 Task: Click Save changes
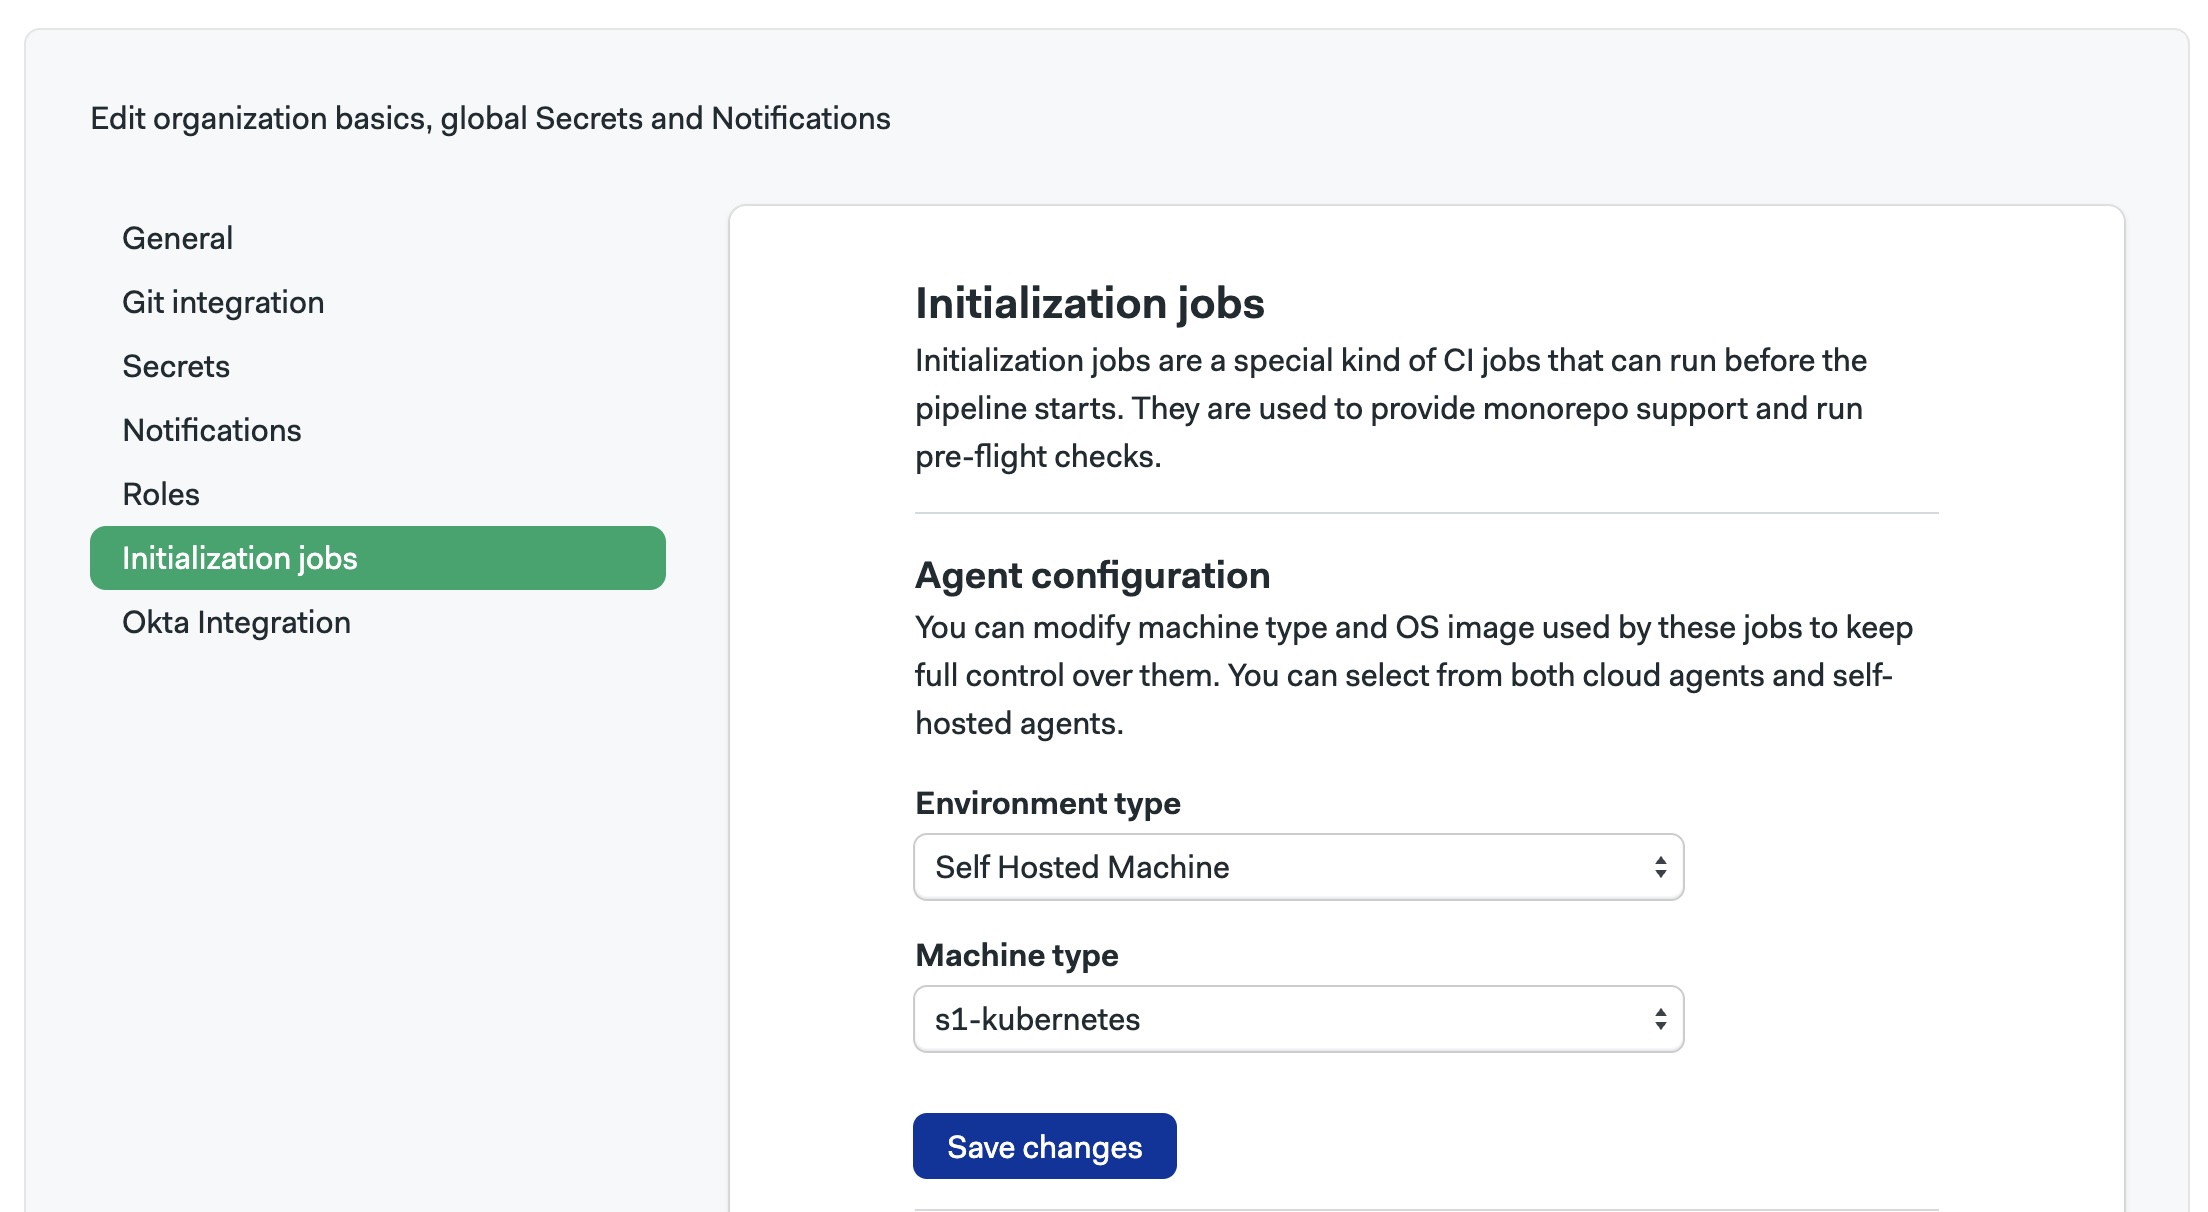pyautogui.click(x=1044, y=1146)
